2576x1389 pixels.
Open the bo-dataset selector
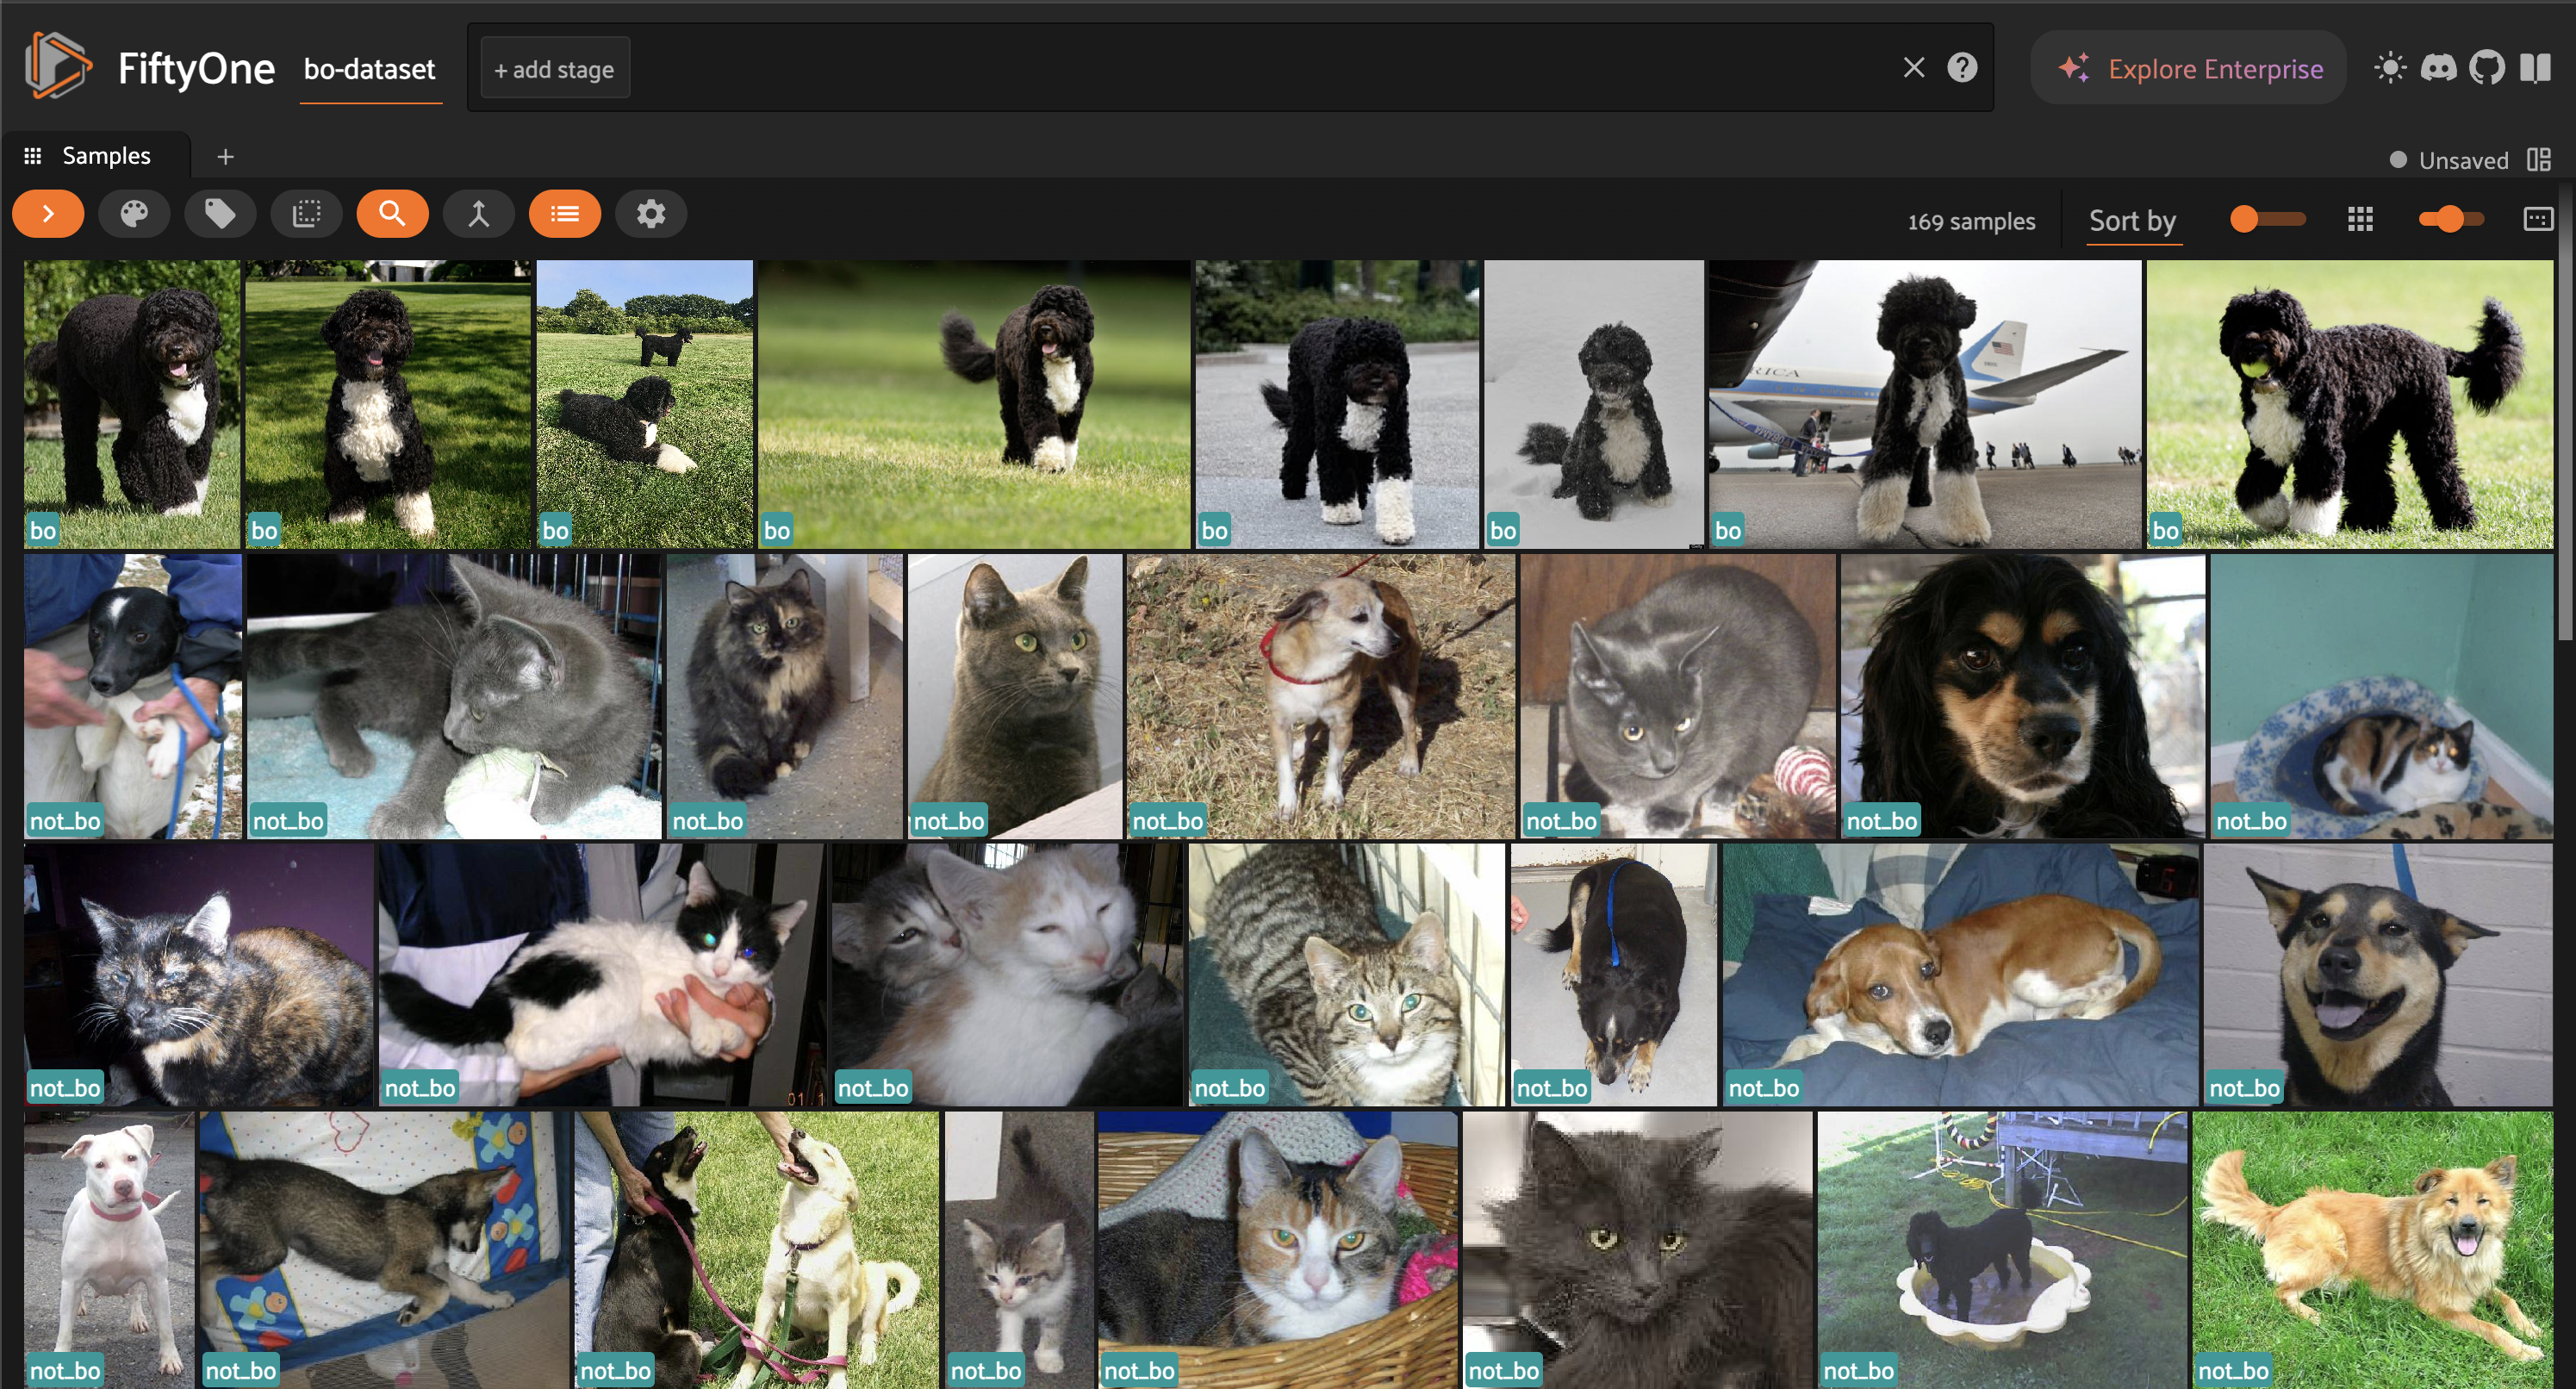point(369,69)
